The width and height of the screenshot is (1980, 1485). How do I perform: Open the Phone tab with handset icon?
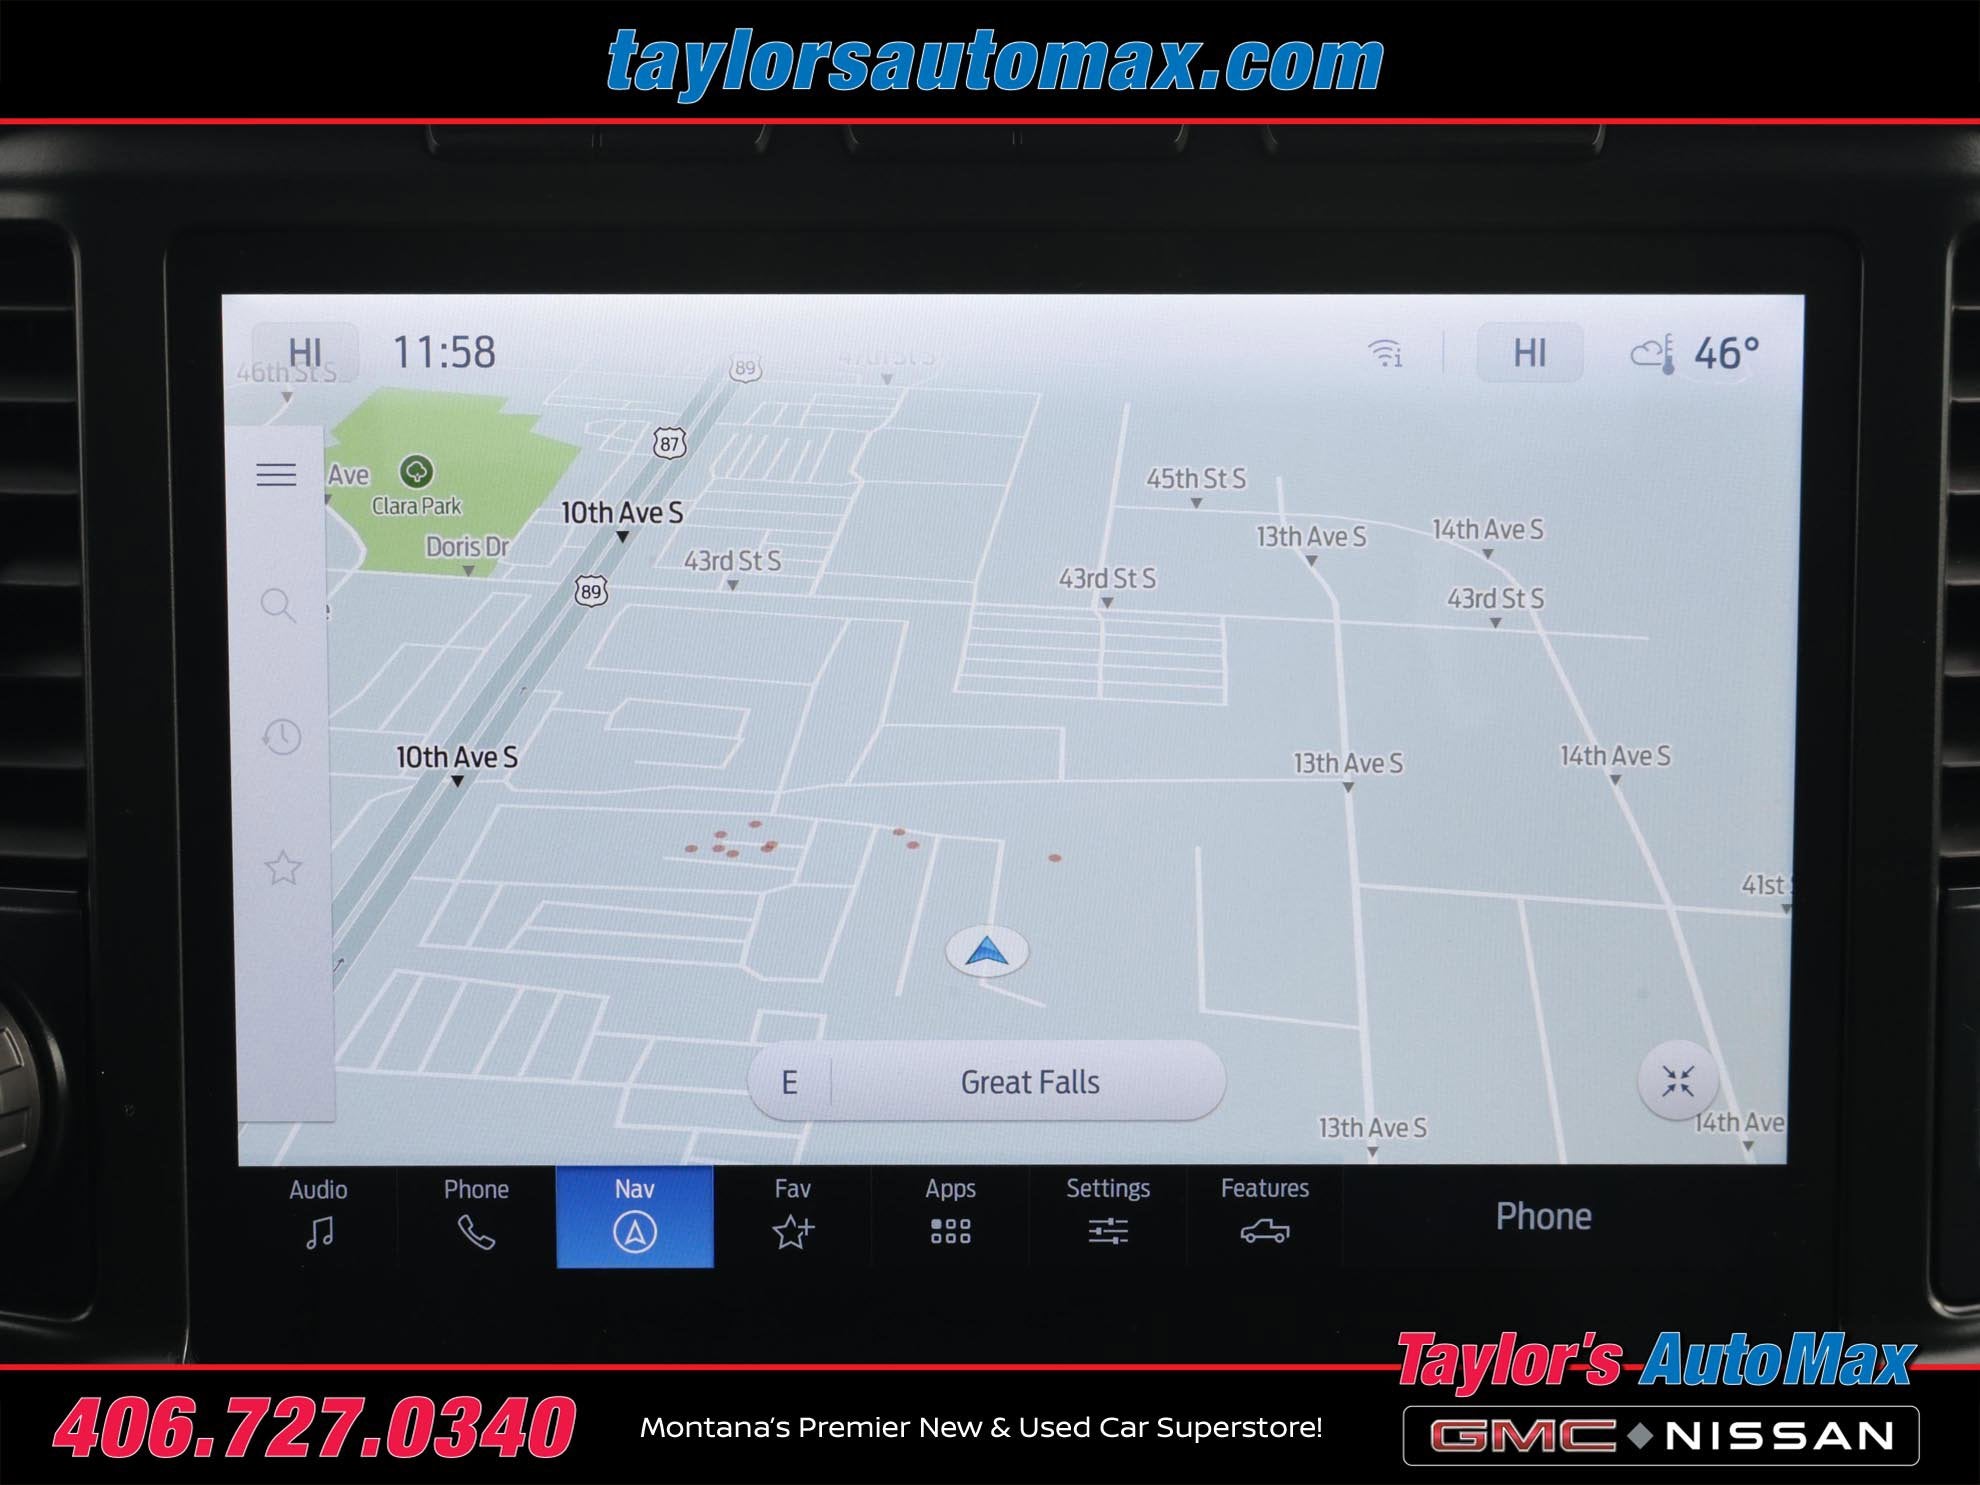(x=476, y=1215)
